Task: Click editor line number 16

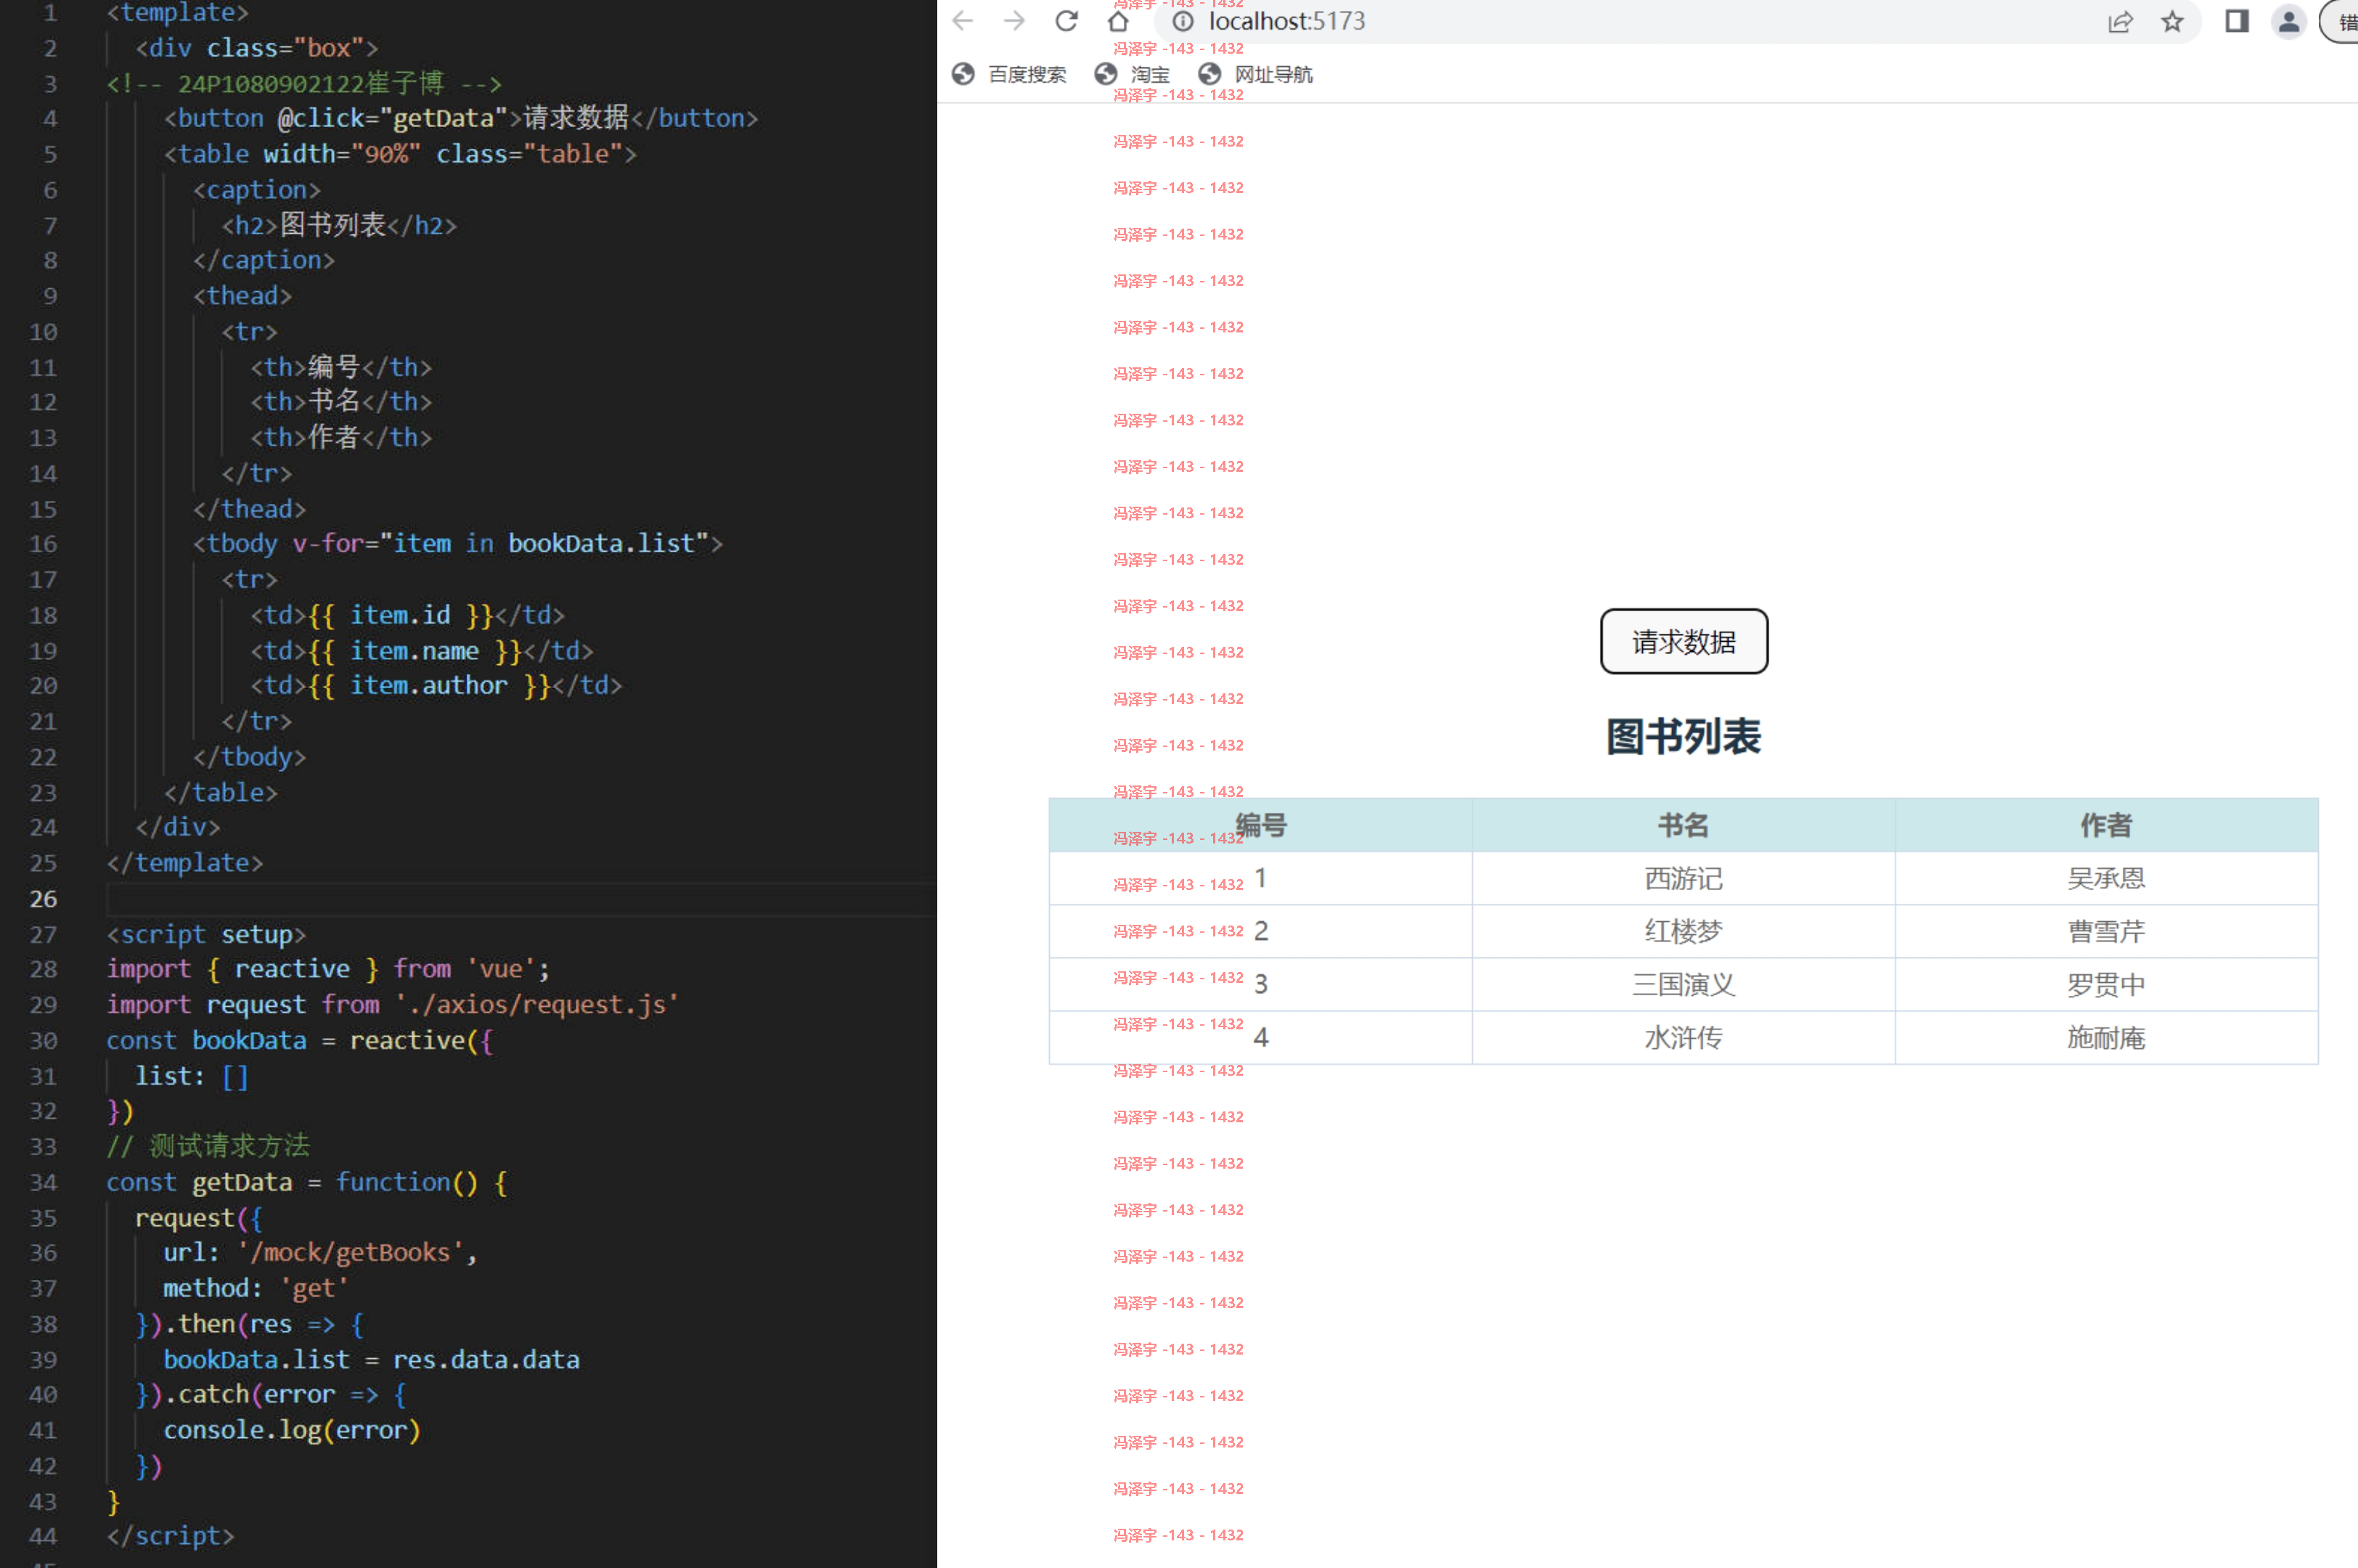Action: click(43, 544)
